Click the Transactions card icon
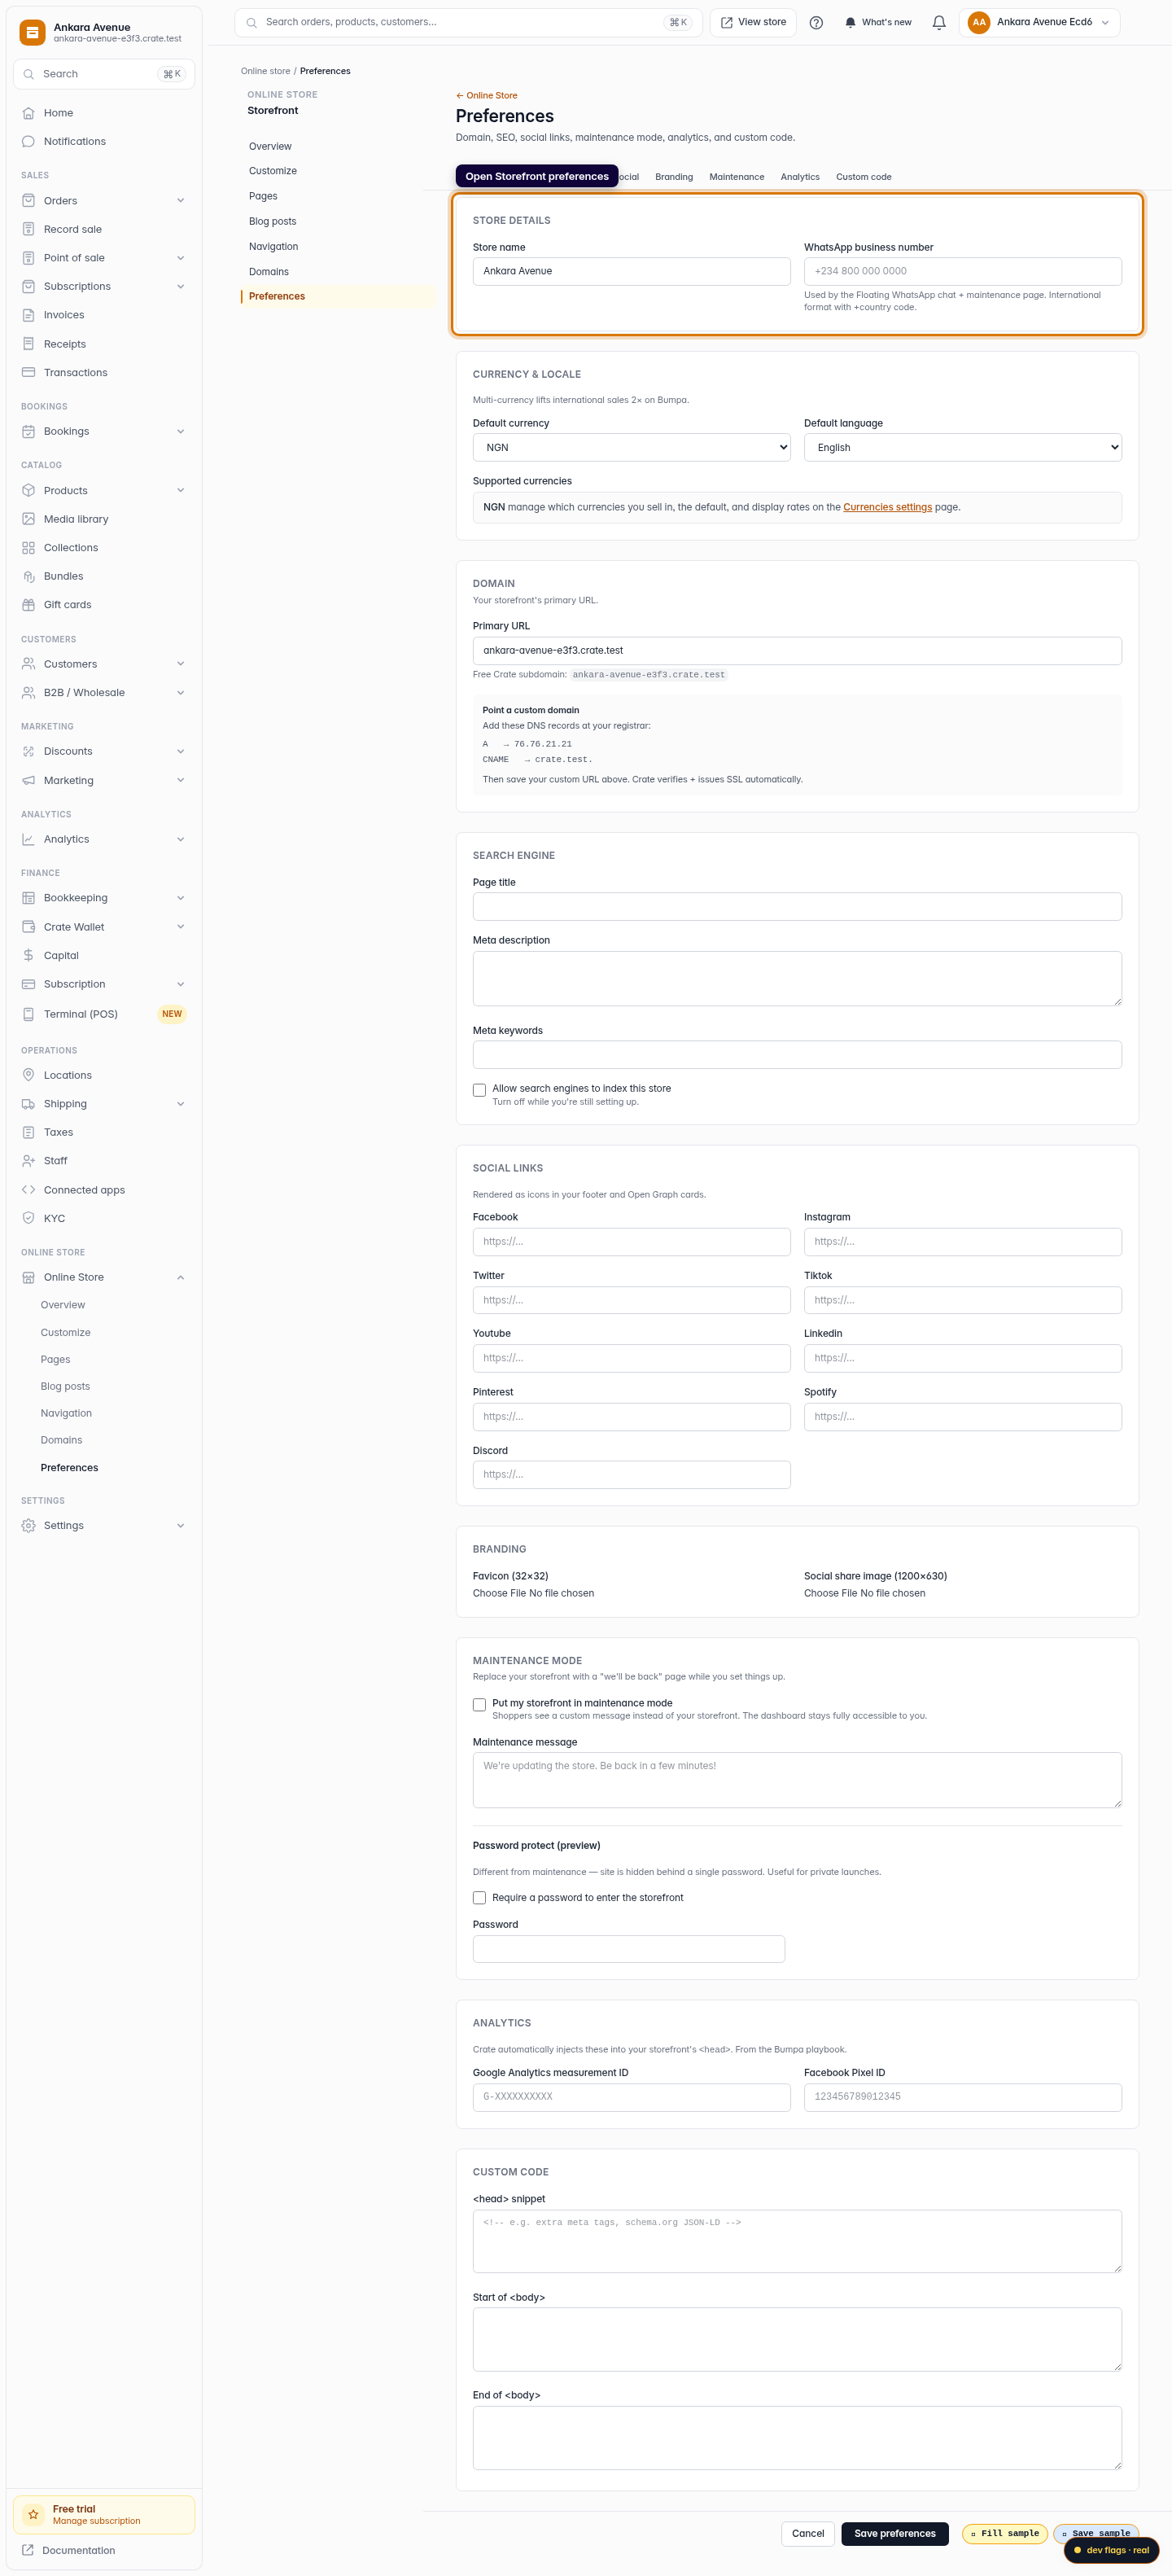 28,373
